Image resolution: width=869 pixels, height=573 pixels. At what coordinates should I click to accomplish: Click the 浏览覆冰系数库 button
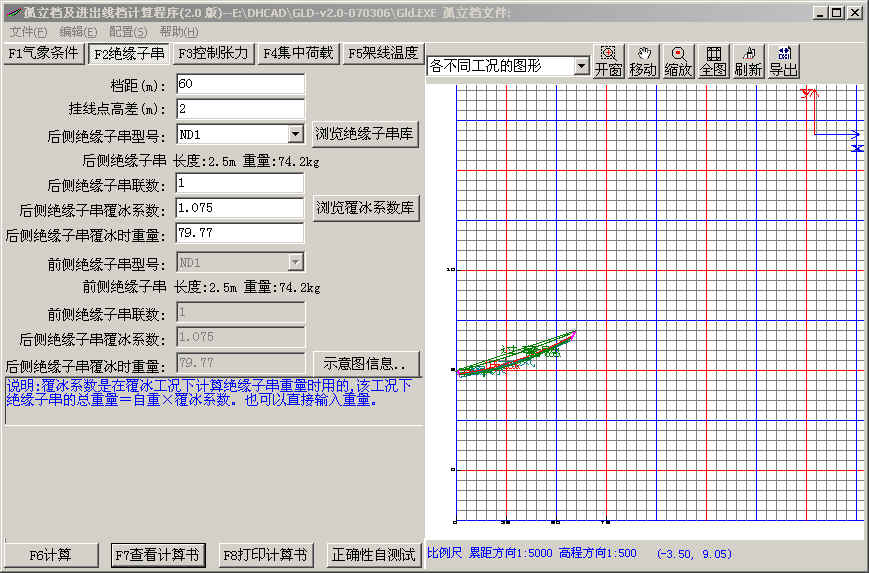click(366, 208)
